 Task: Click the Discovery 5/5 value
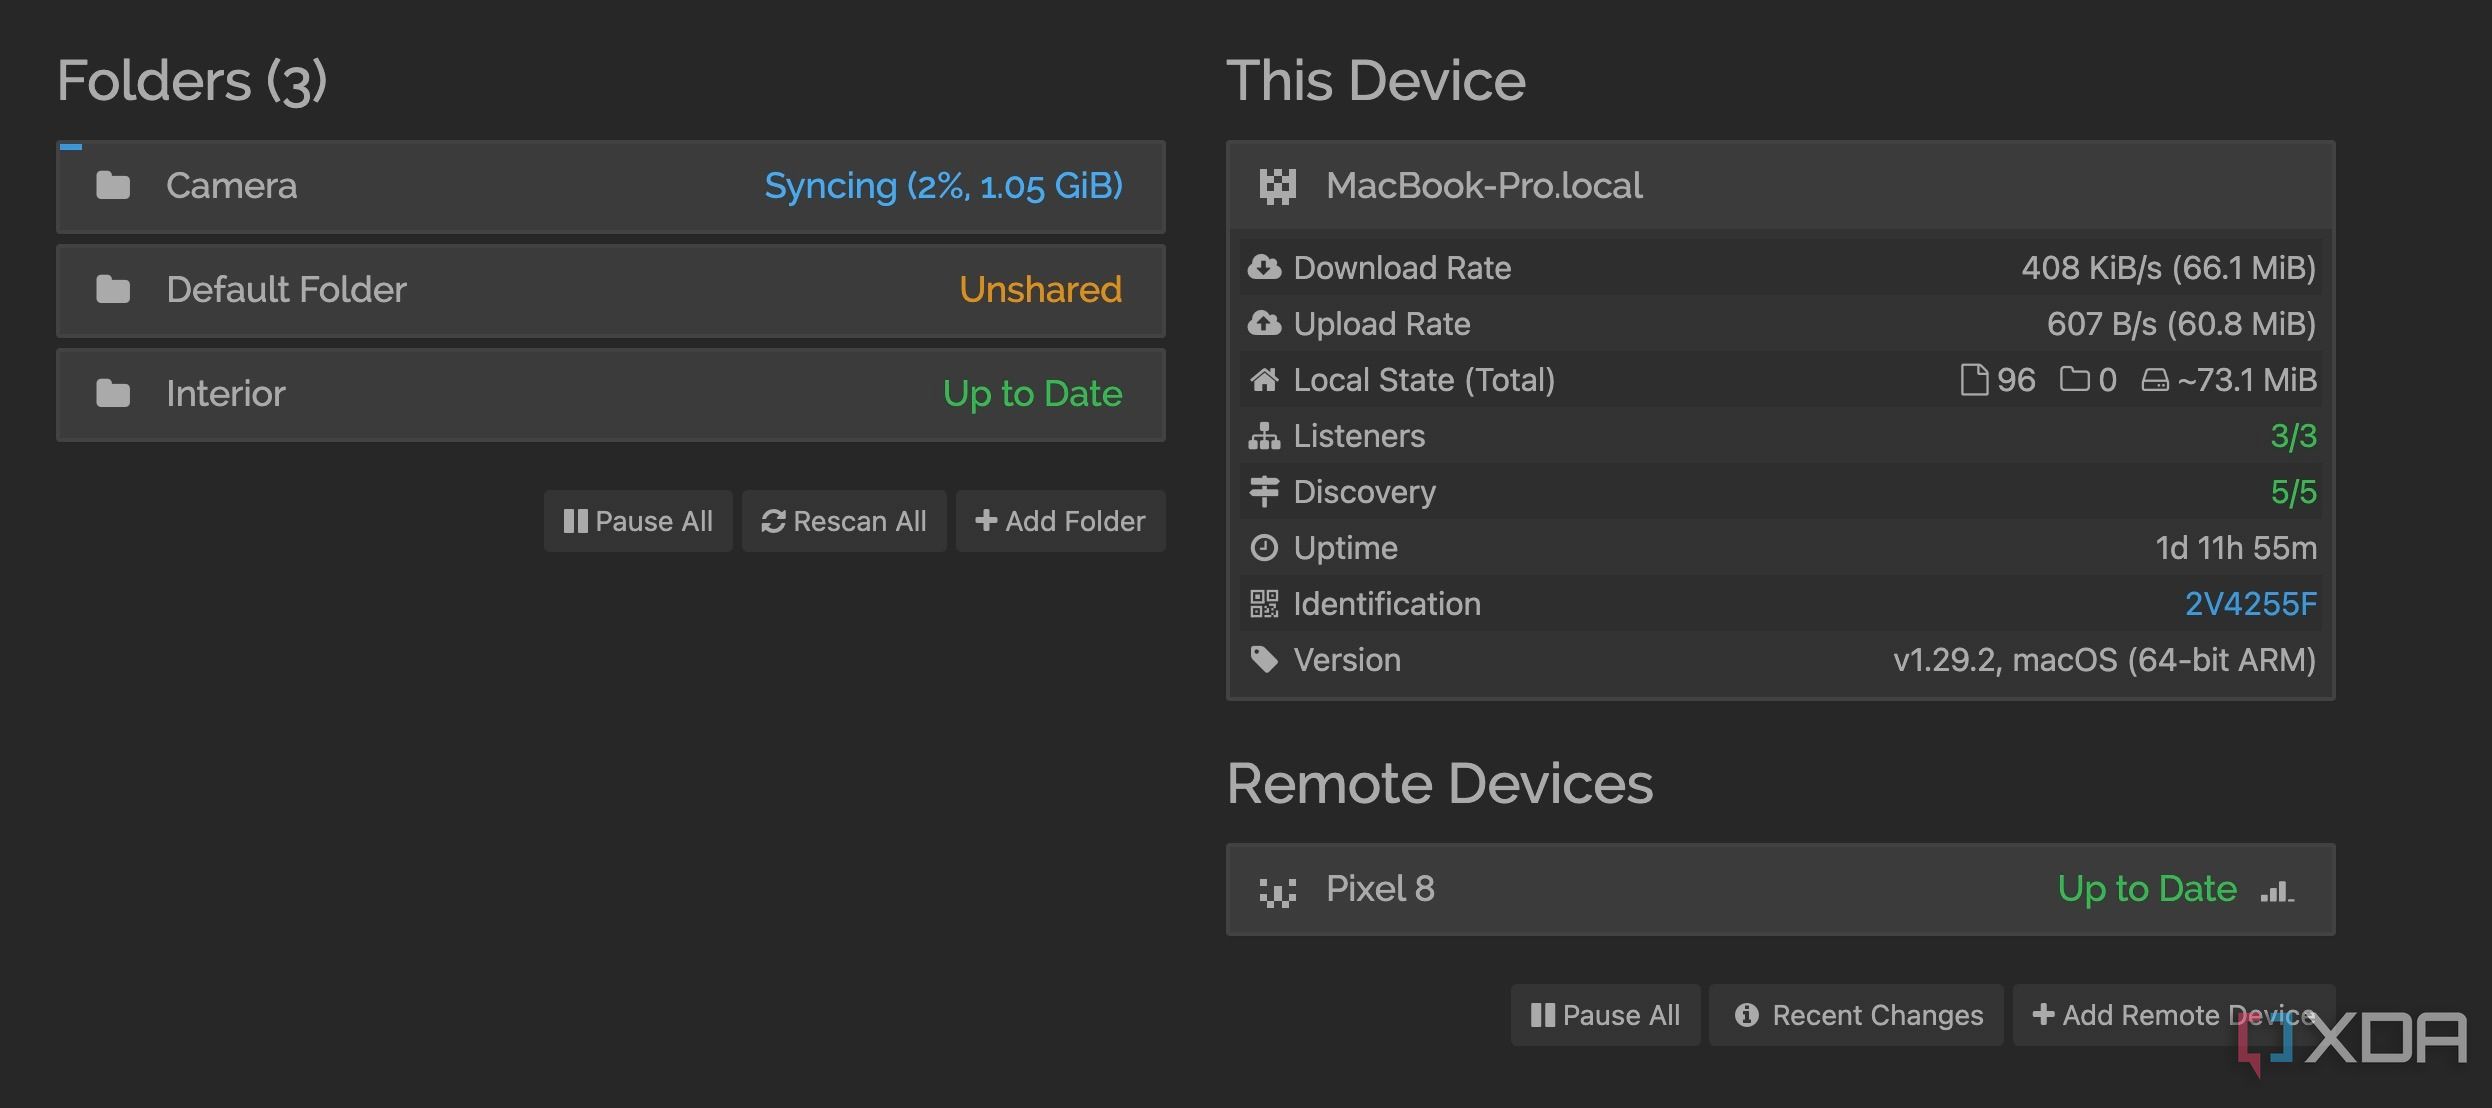pyautogui.click(x=2293, y=492)
